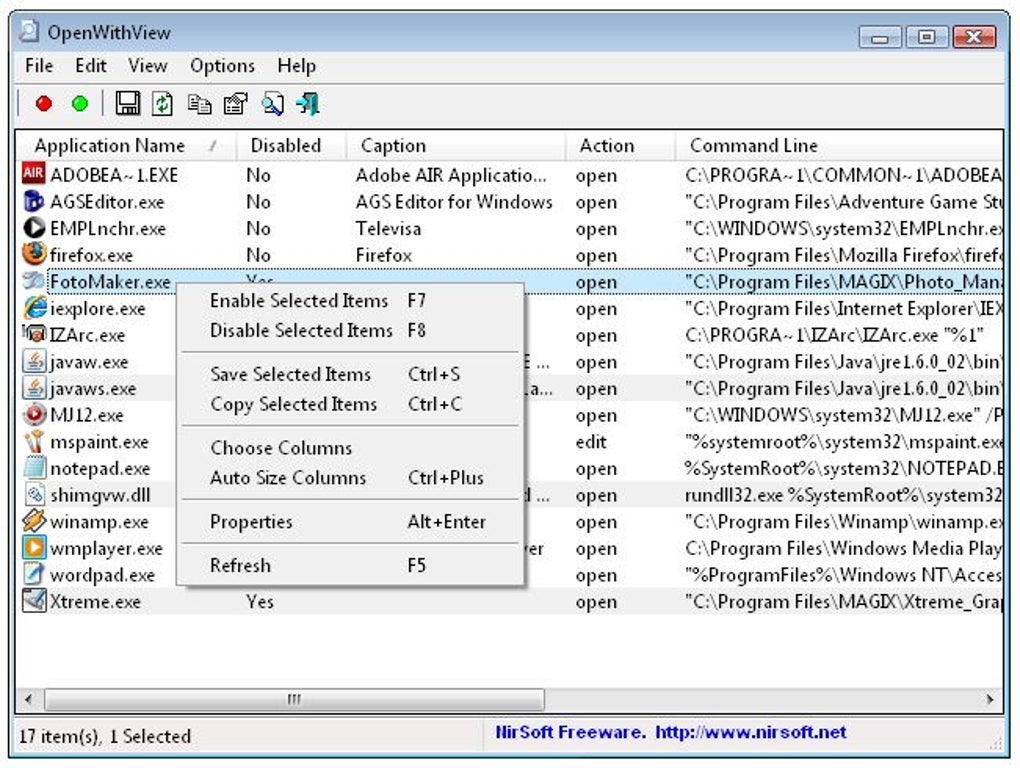The image size is (1020, 768).
Task: Click the Xtreme.exe application icon
Action: pos(34,600)
